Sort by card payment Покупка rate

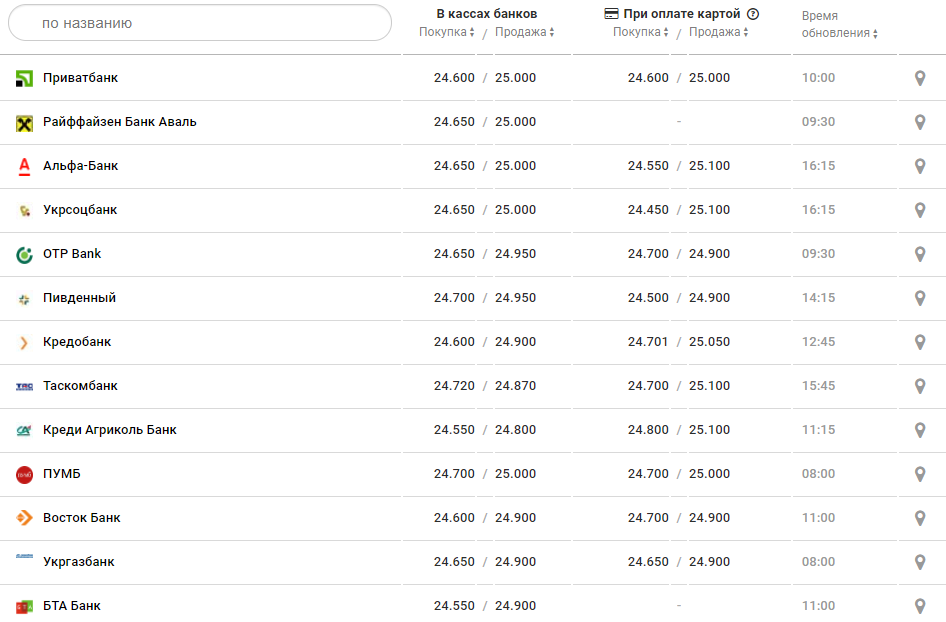coord(641,32)
